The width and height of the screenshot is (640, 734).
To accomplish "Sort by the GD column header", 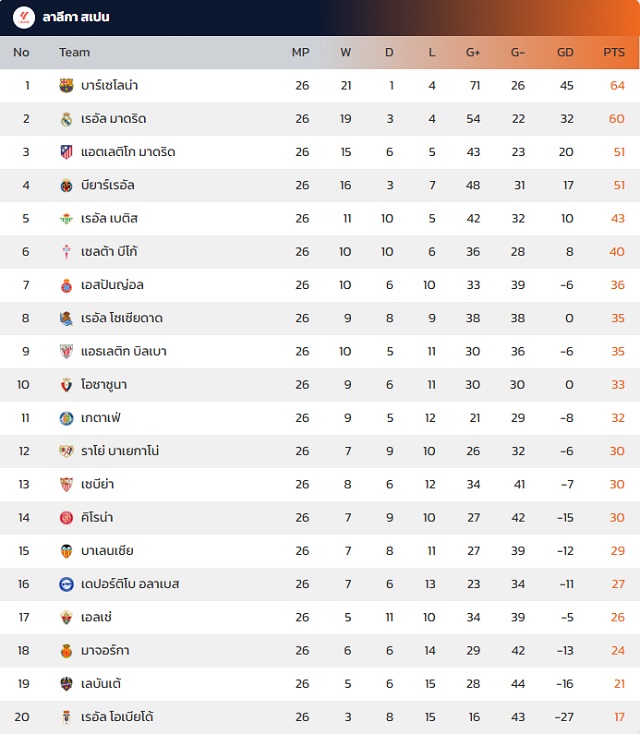I will pos(565,52).
